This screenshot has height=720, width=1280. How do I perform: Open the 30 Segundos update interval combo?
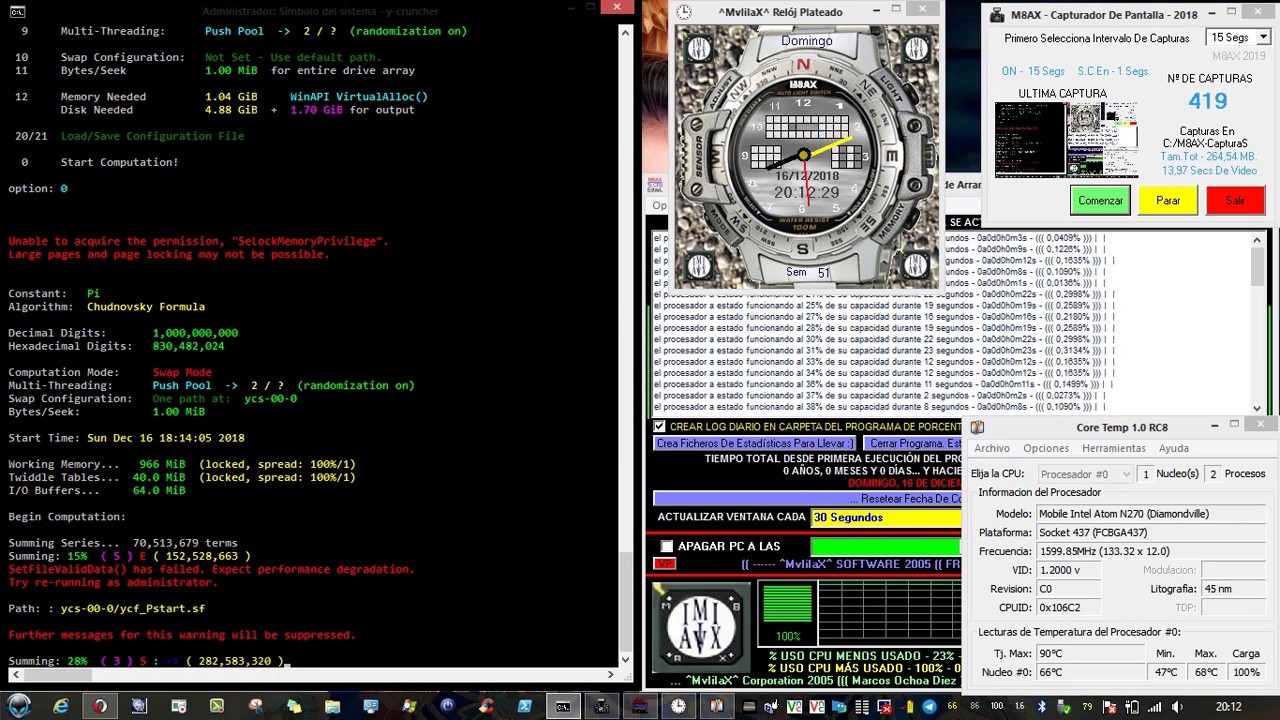click(885, 517)
